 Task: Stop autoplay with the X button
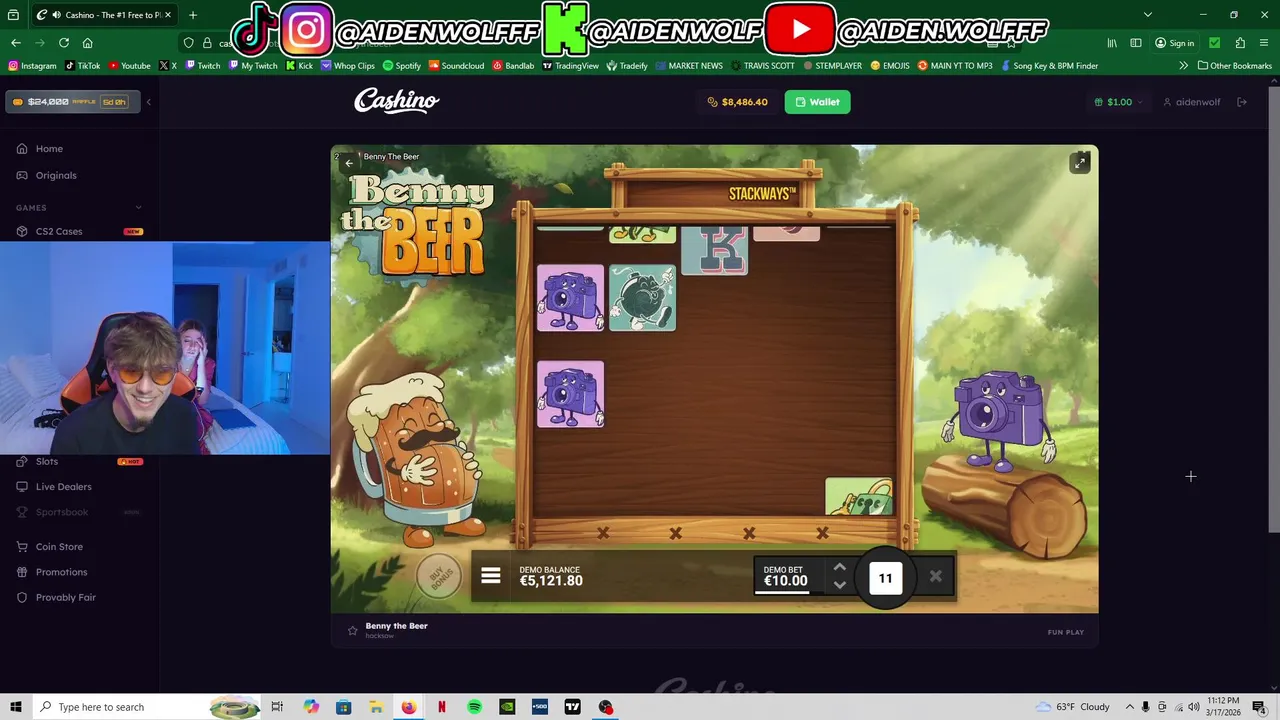pyautogui.click(x=935, y=577)
